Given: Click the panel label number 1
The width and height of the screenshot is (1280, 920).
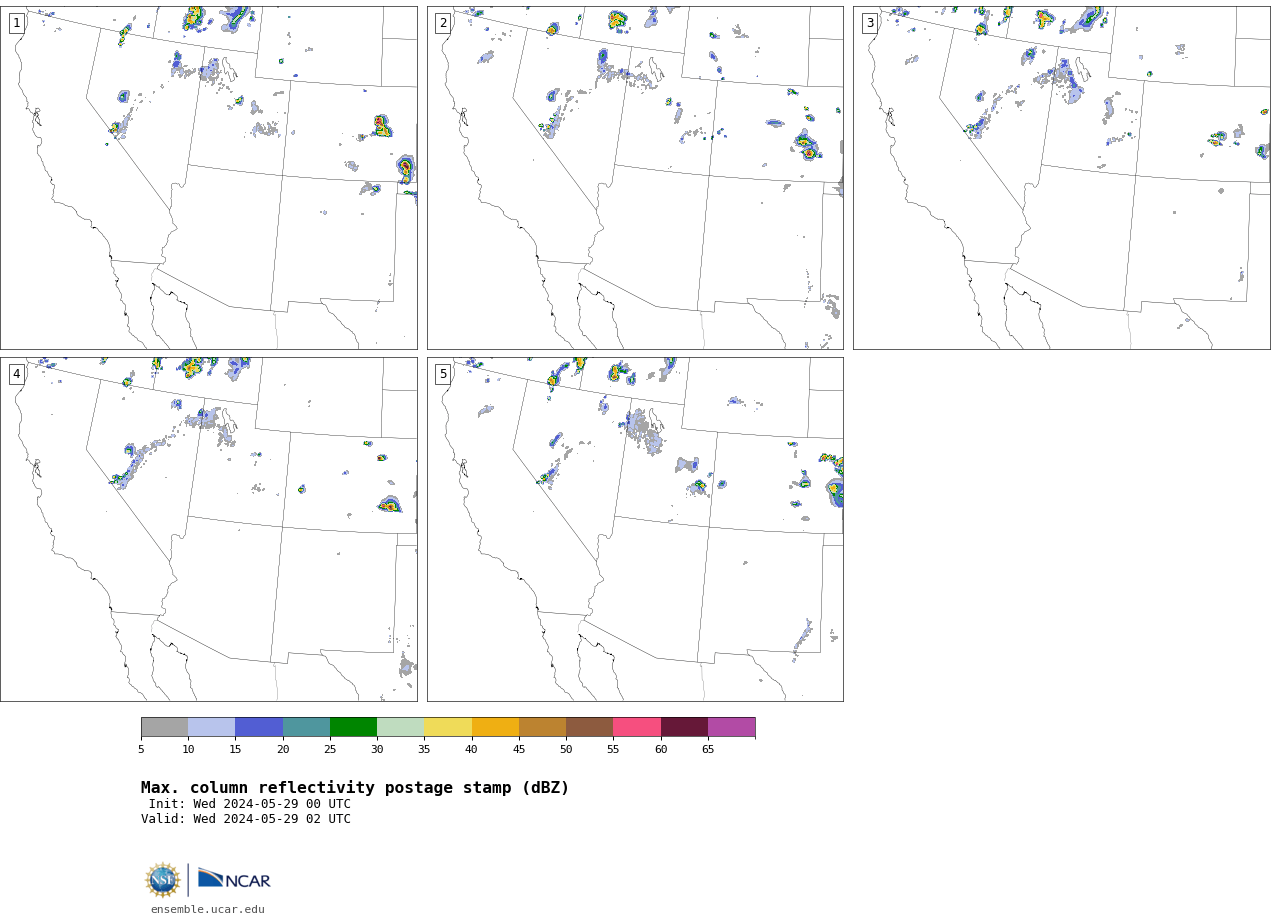Looking at the screenshot, I should 17,23.
